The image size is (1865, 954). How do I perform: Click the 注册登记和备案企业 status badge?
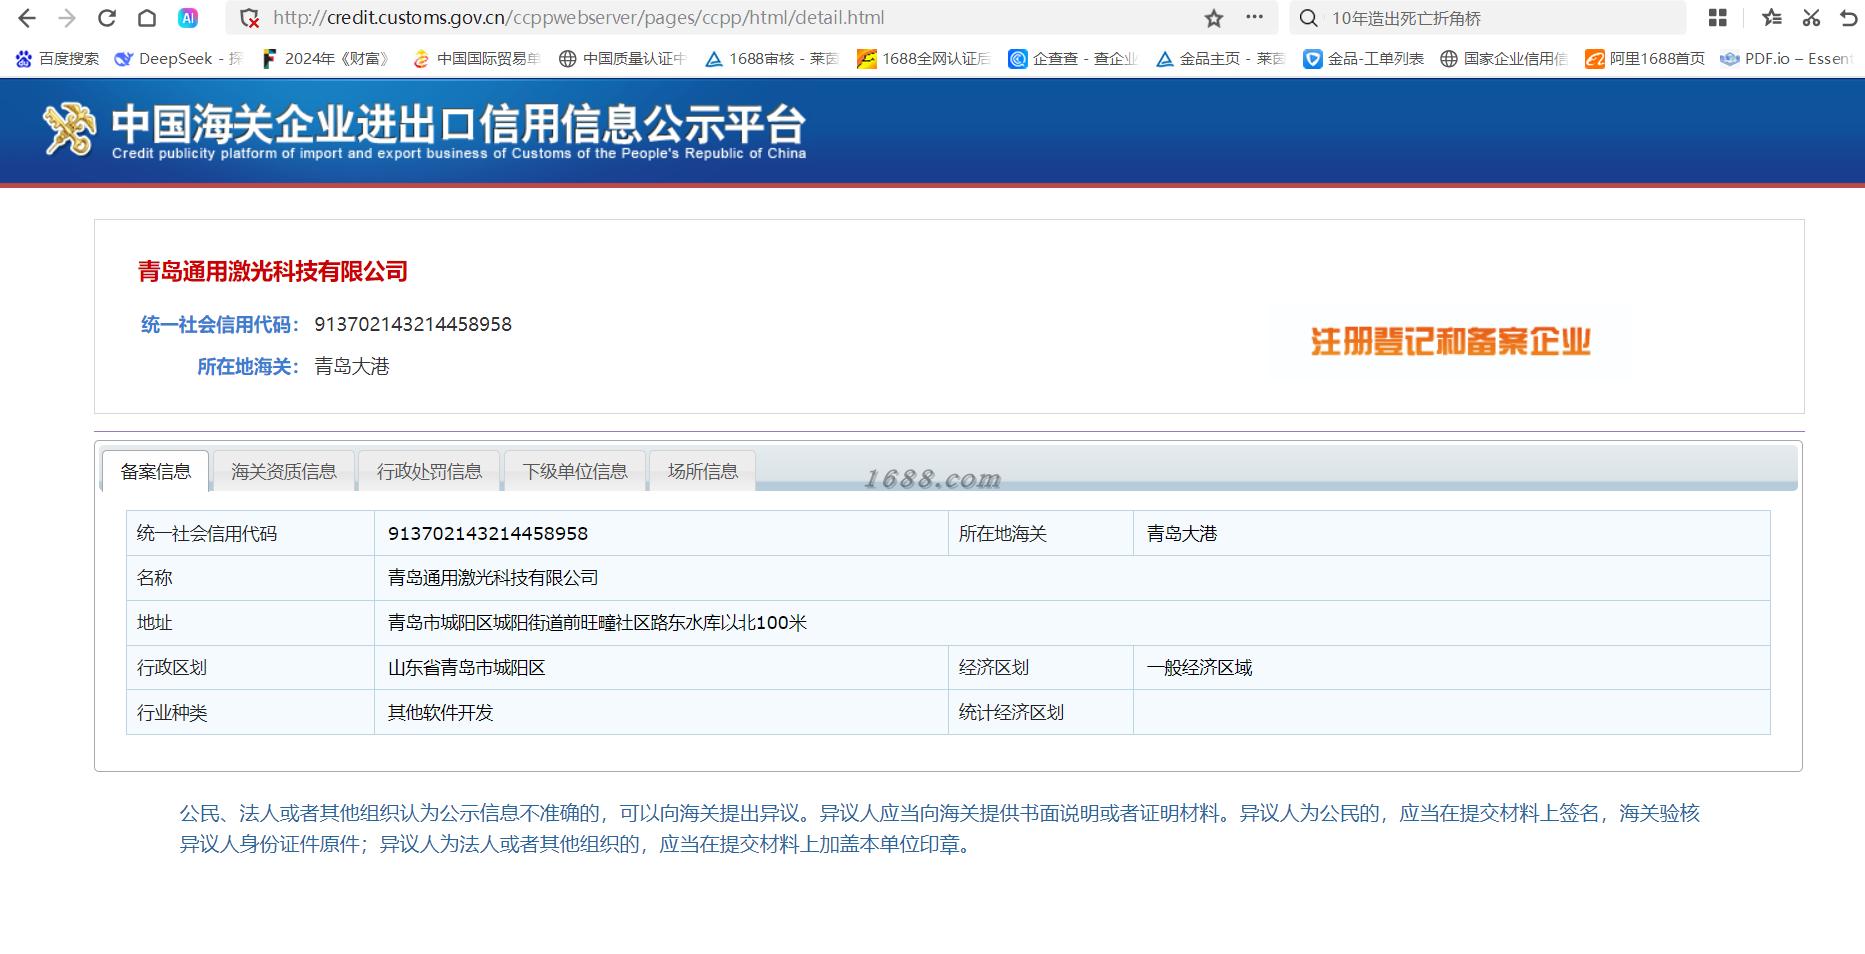(1451, 342)
